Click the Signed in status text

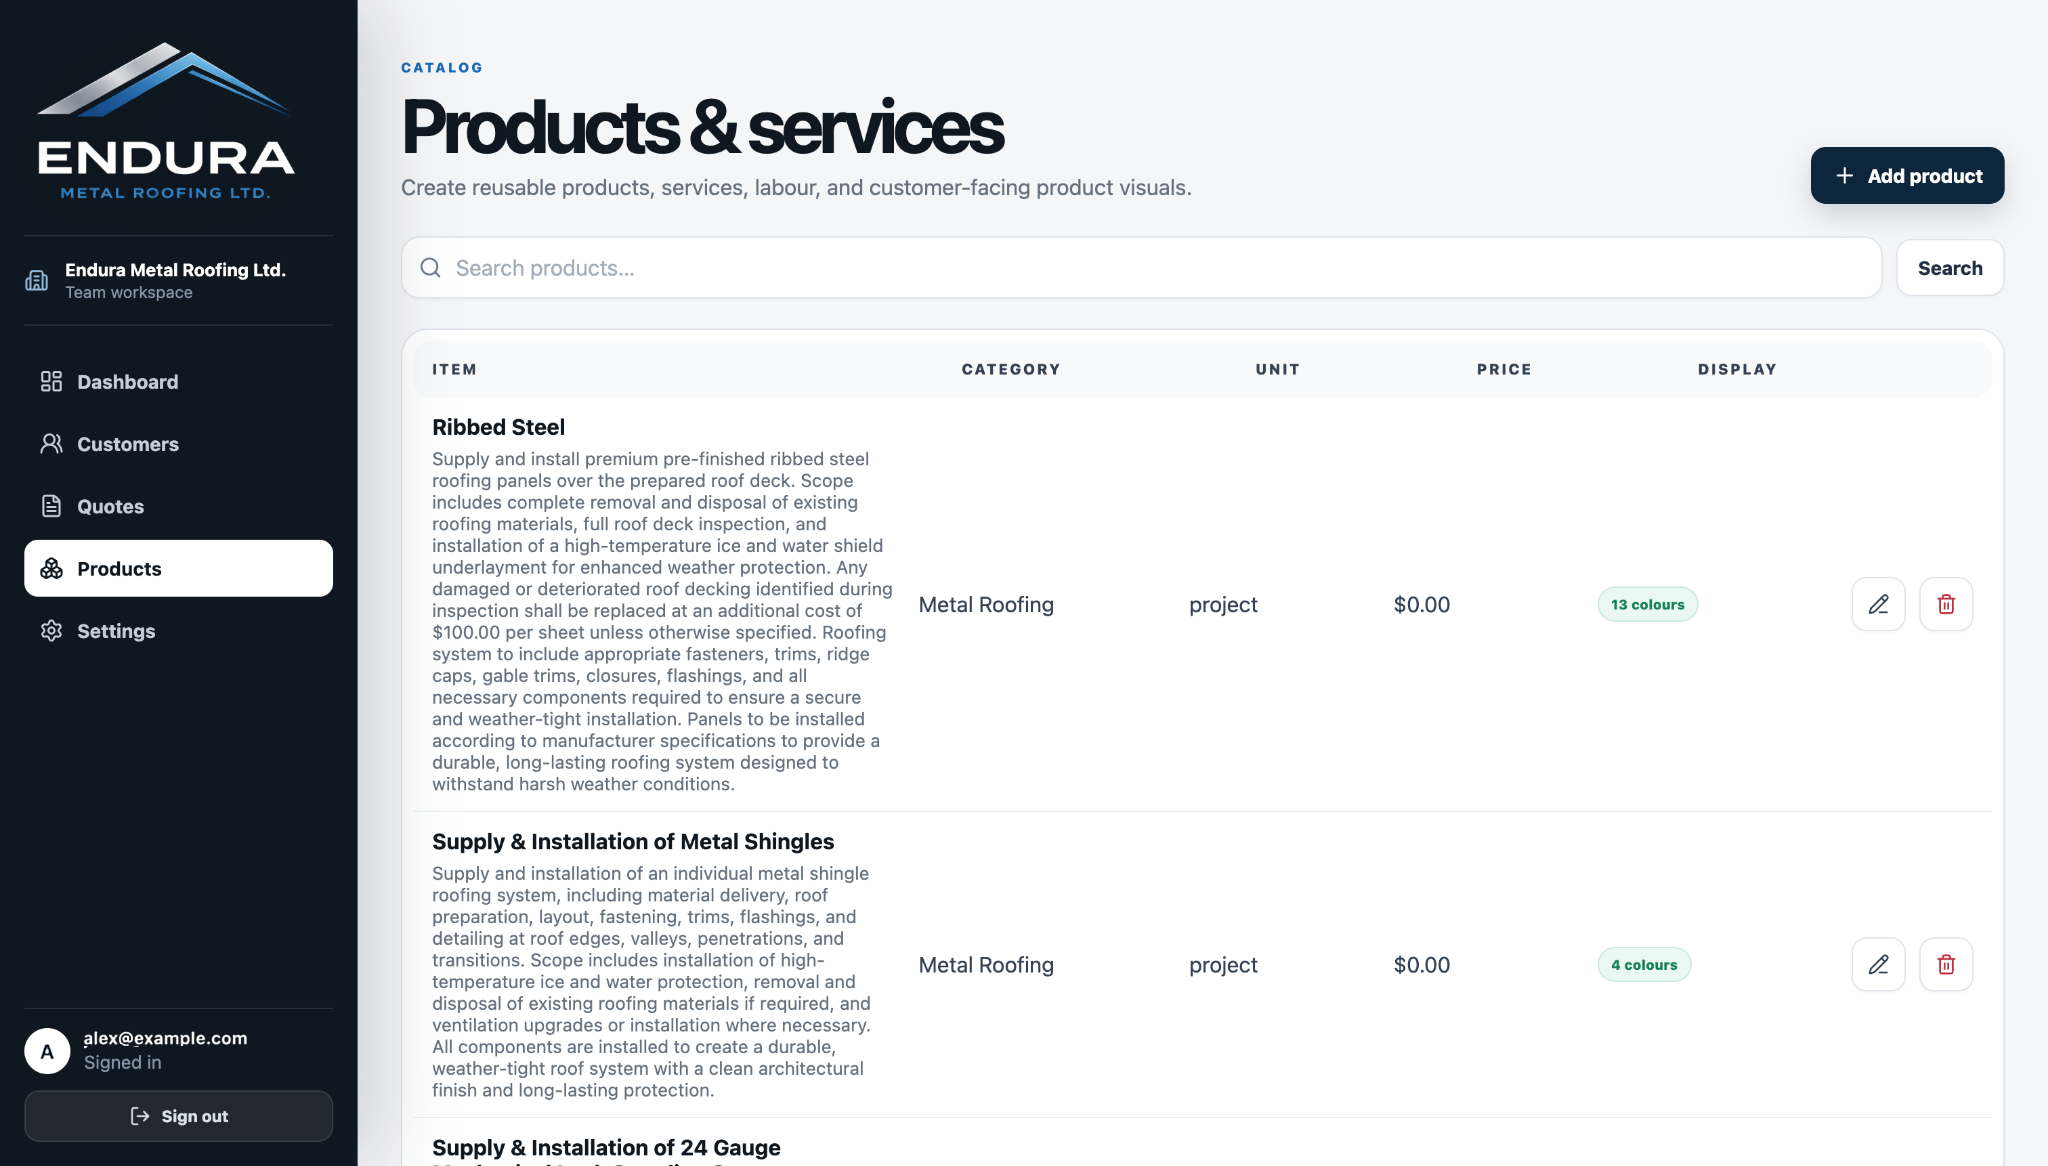122,1062
